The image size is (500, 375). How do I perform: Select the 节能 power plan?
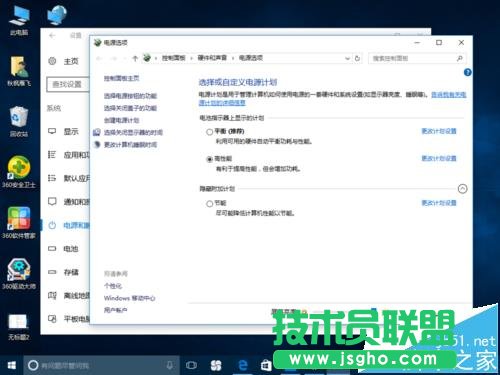point(209,203)
